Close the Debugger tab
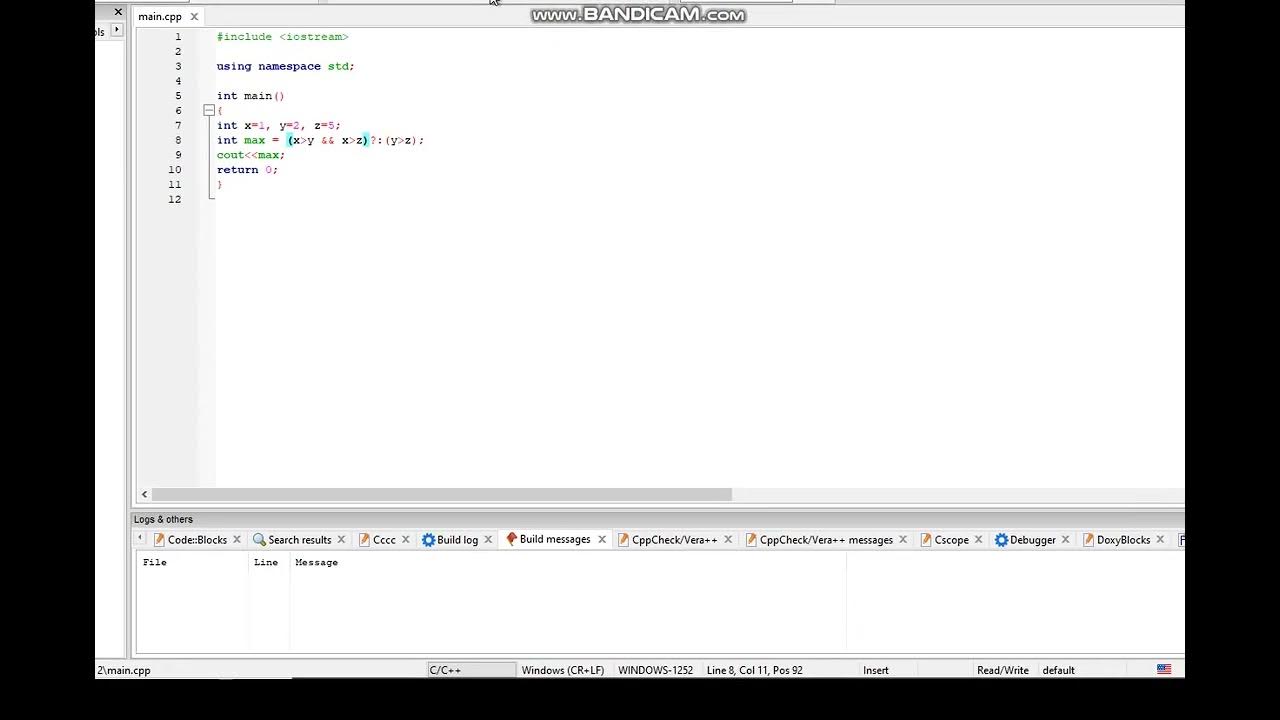The height and width of the screenshot is (720, 1280). [x=1065, y=540]
